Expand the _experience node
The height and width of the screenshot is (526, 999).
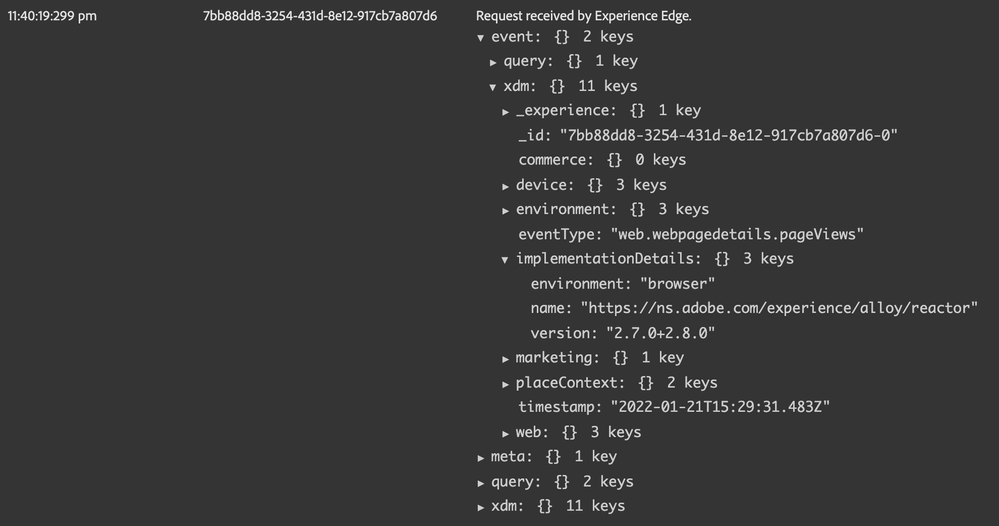coord(506,111)
